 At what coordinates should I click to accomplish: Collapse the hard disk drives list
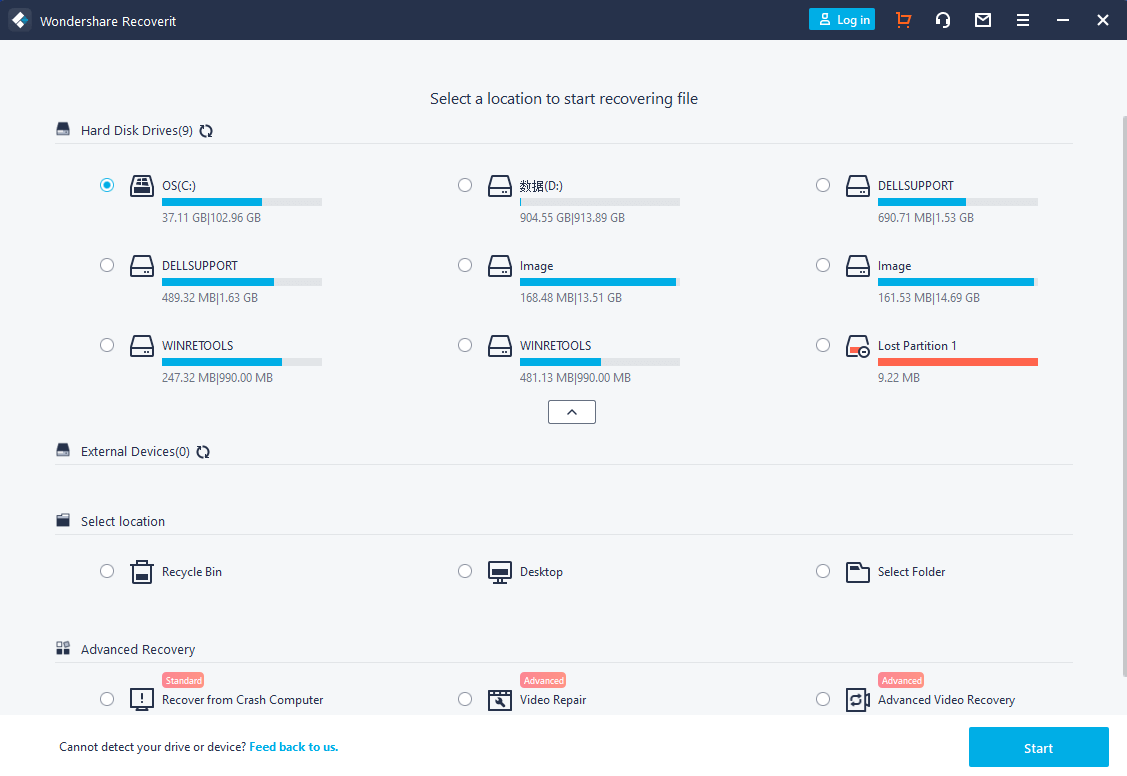coord(572,412)
